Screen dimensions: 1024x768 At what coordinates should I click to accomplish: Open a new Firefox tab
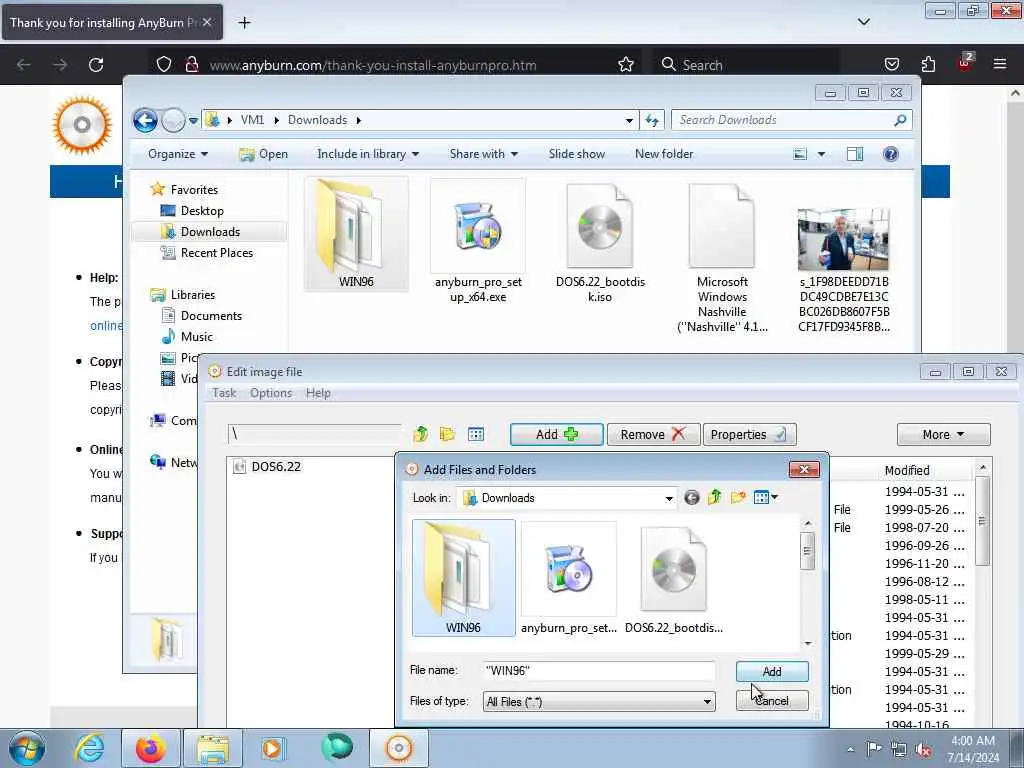tap(244, 23)
